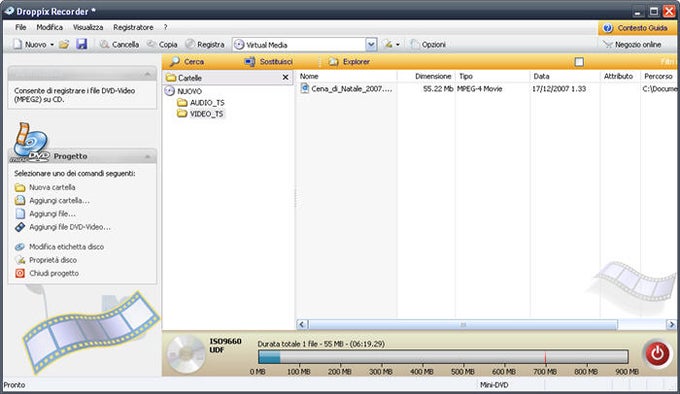This screenshot has width=680, height=394.
Task: Sort by the Data column header
Action: [565, 76]
